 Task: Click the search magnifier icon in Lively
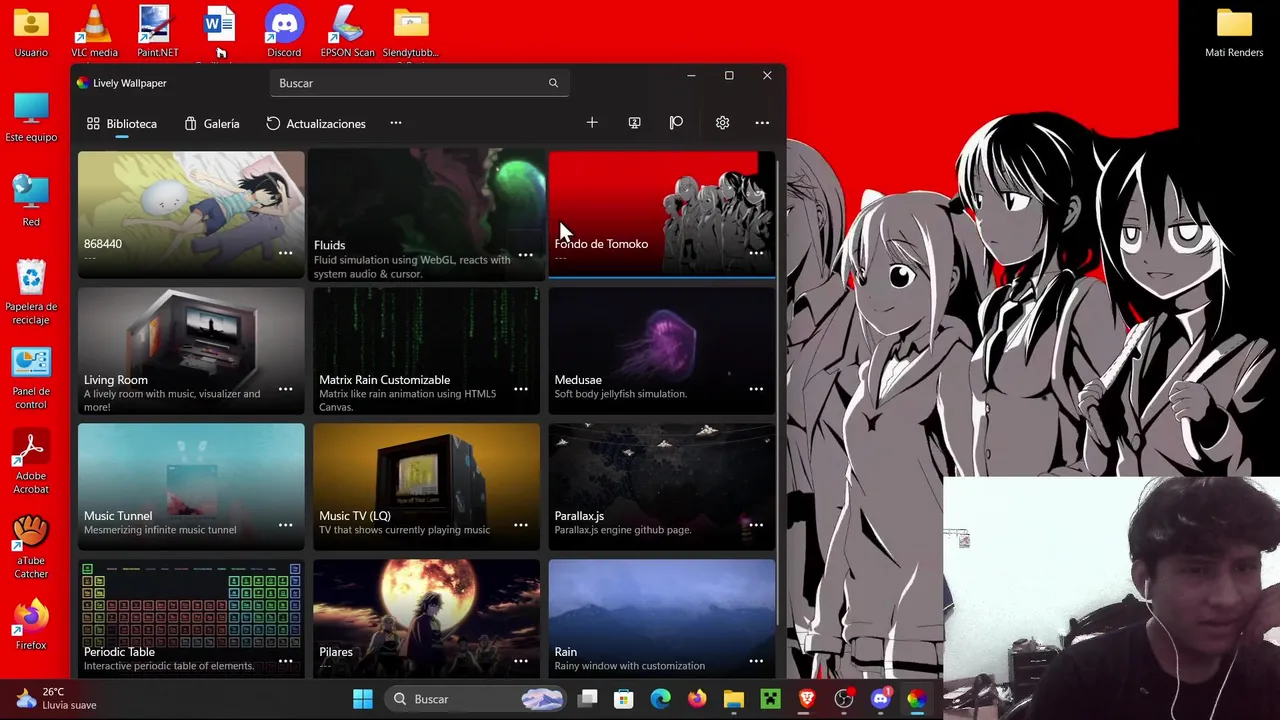553,83
